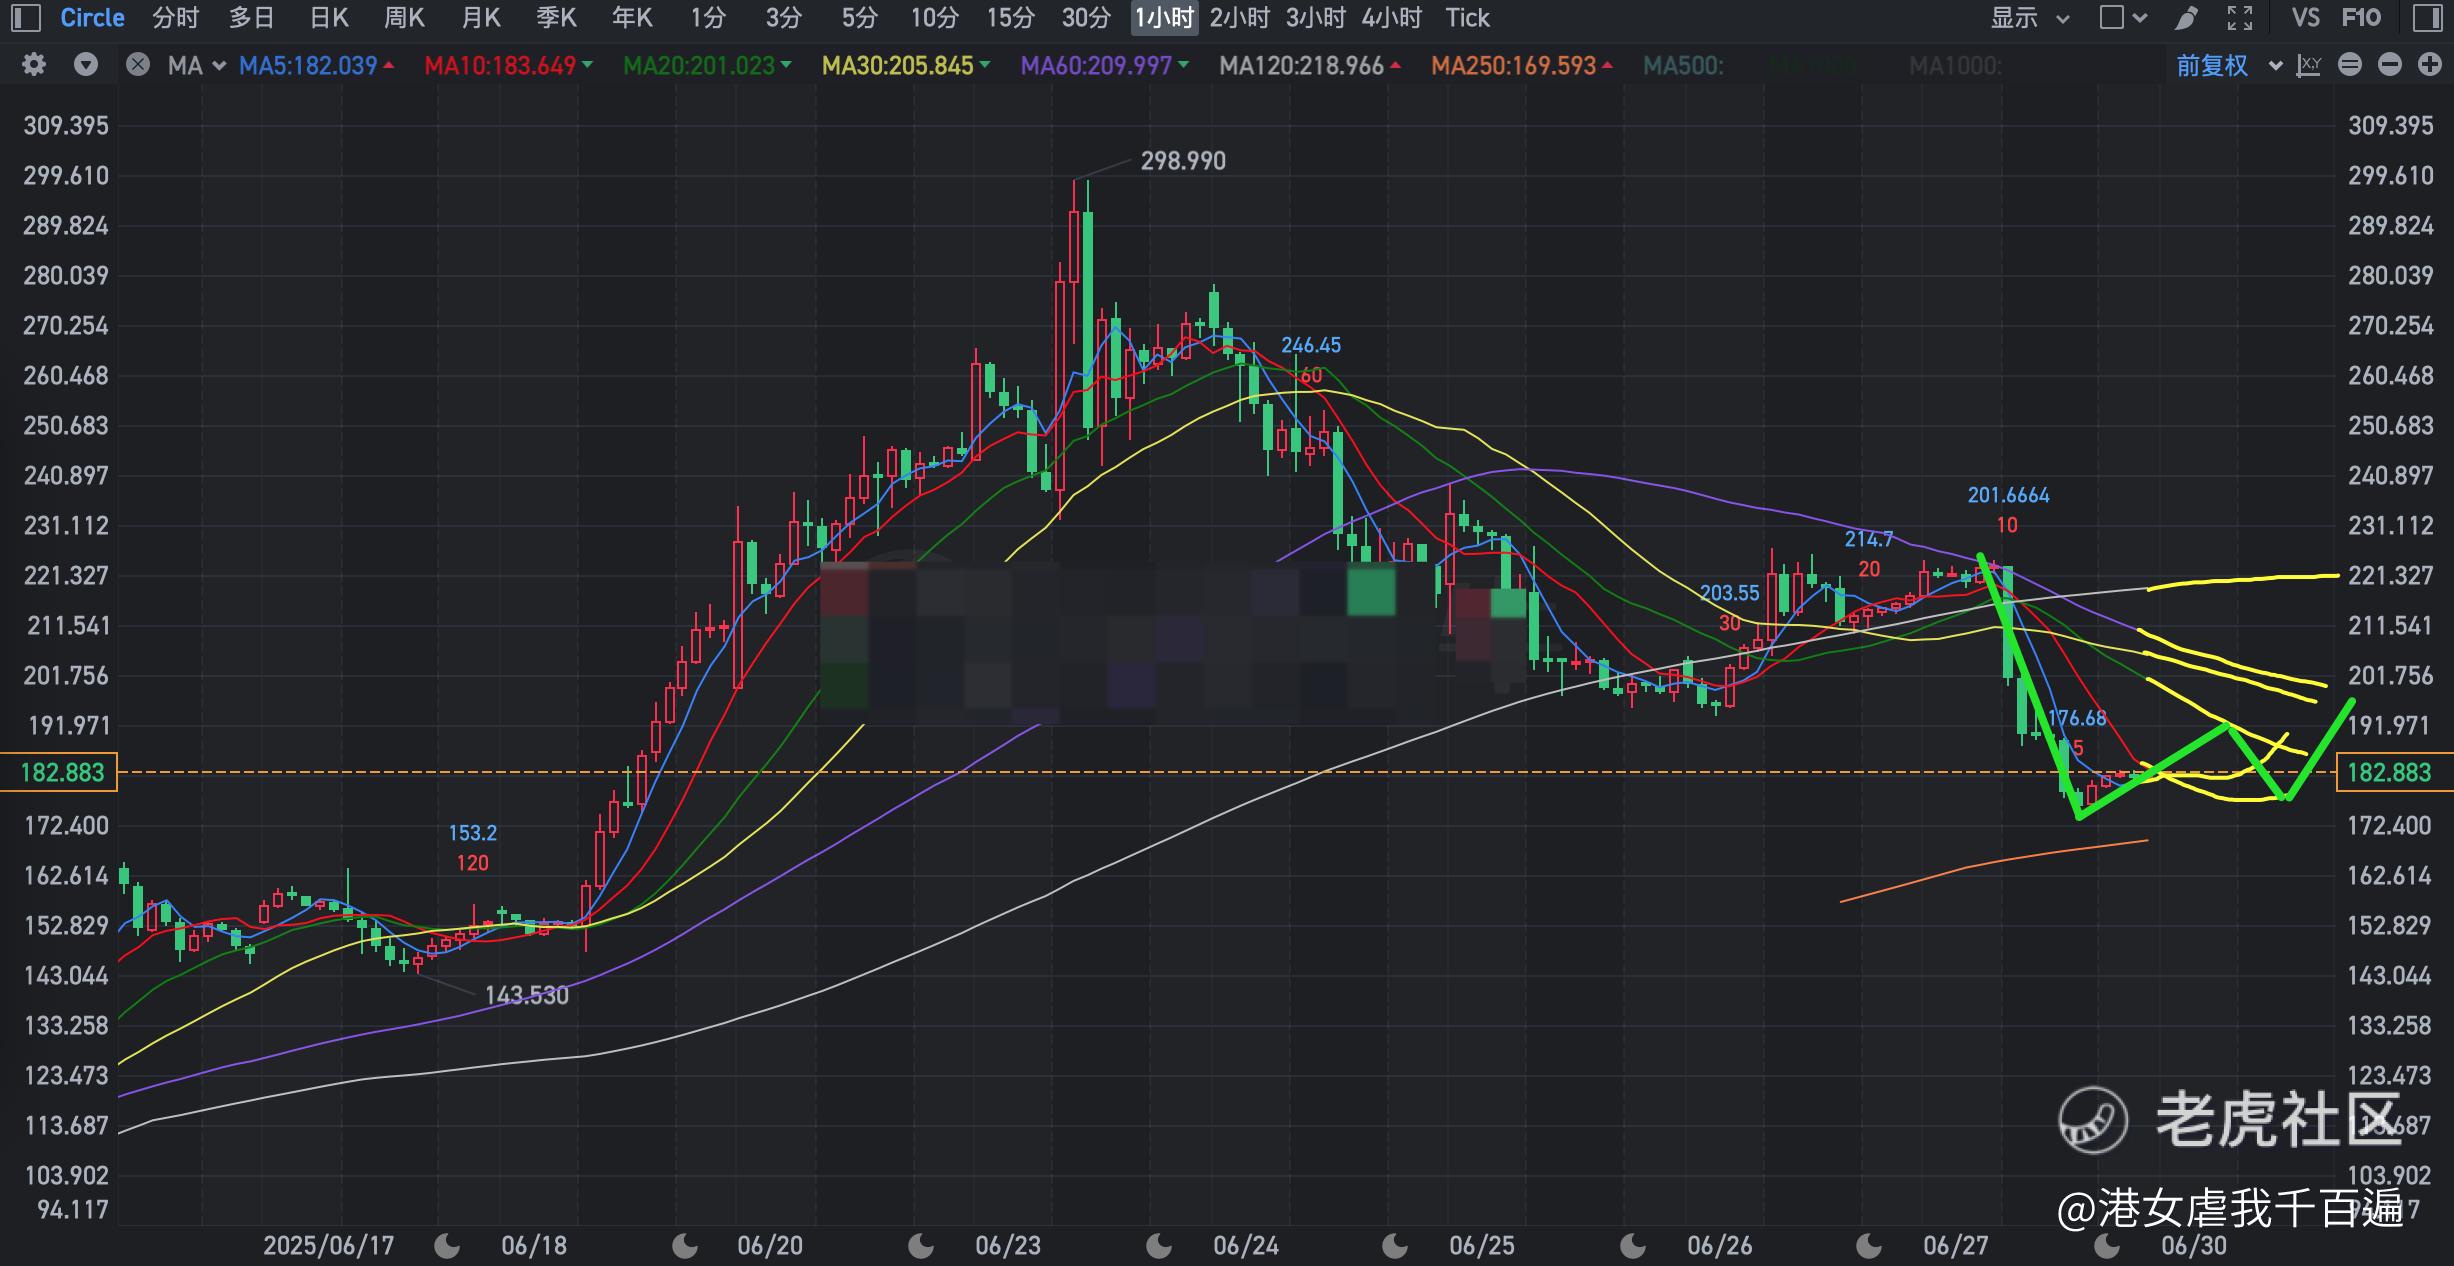Image resolution: width=2454 pixels, height=1266 pixels.
Task: Toggle the X,Y axis coordinate icon
Action: (x=2309, y=66)
